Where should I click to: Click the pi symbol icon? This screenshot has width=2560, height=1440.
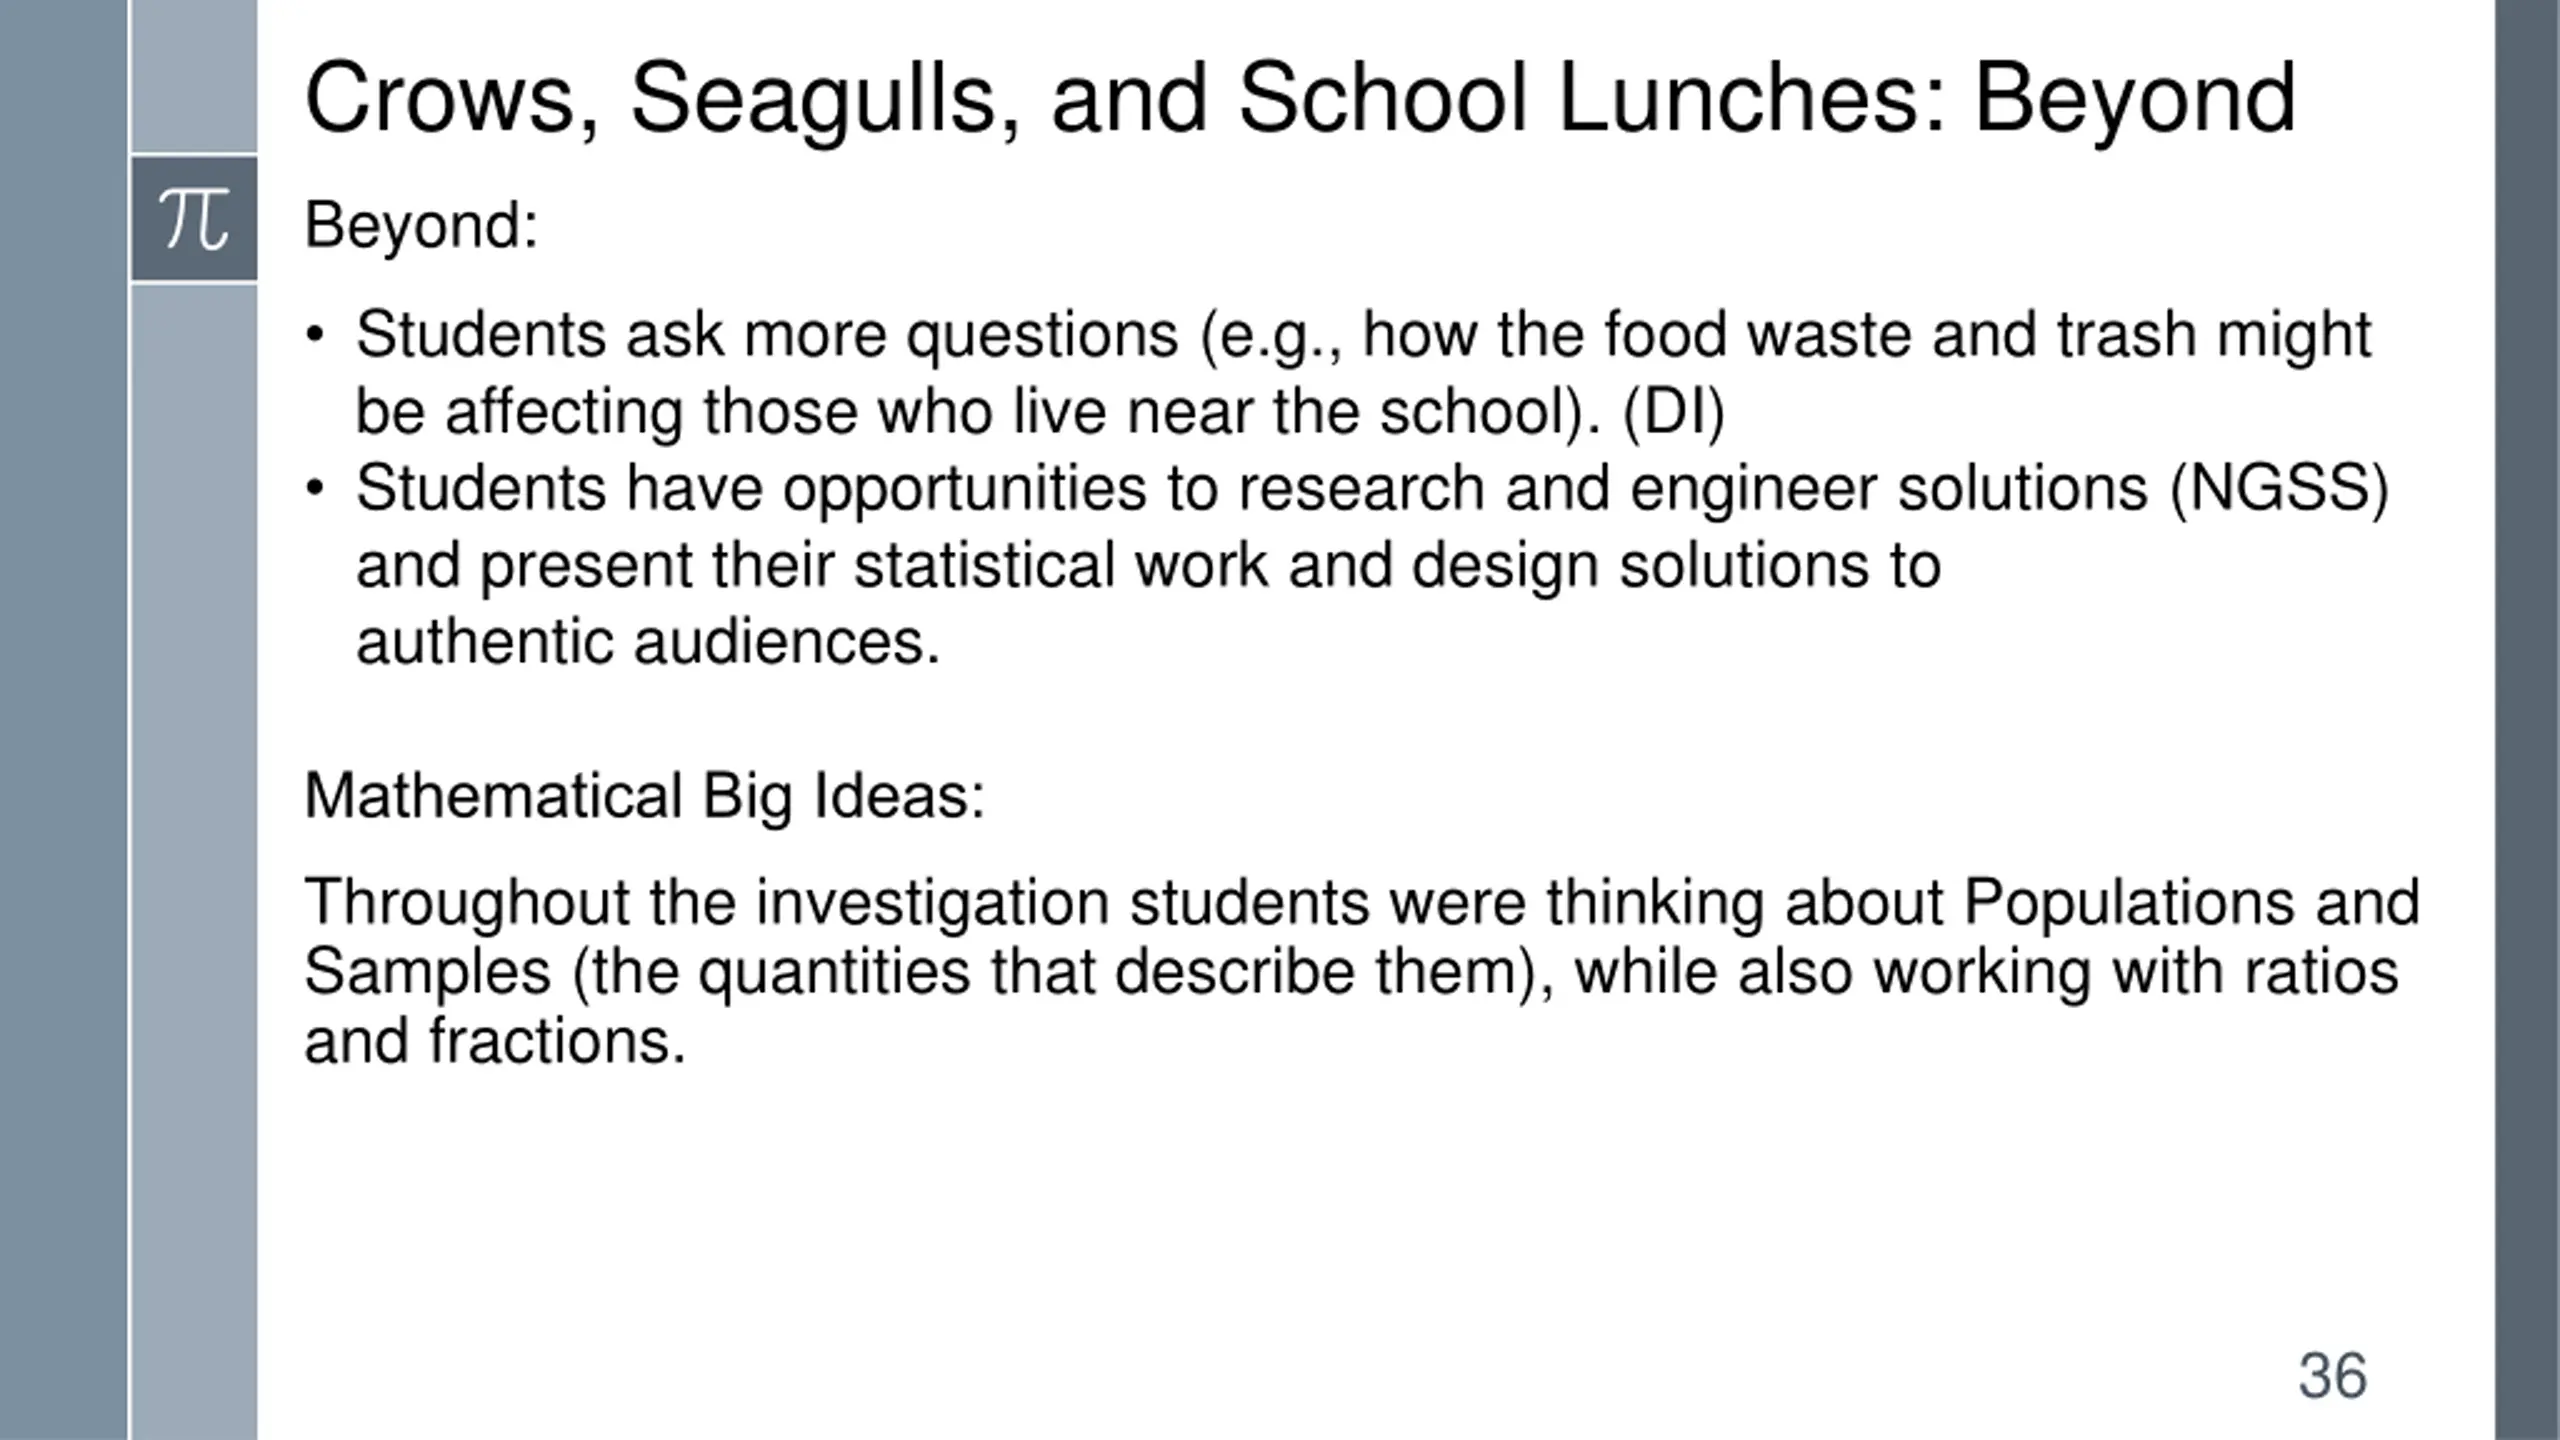pyautogui.click(x=194, y=219)
